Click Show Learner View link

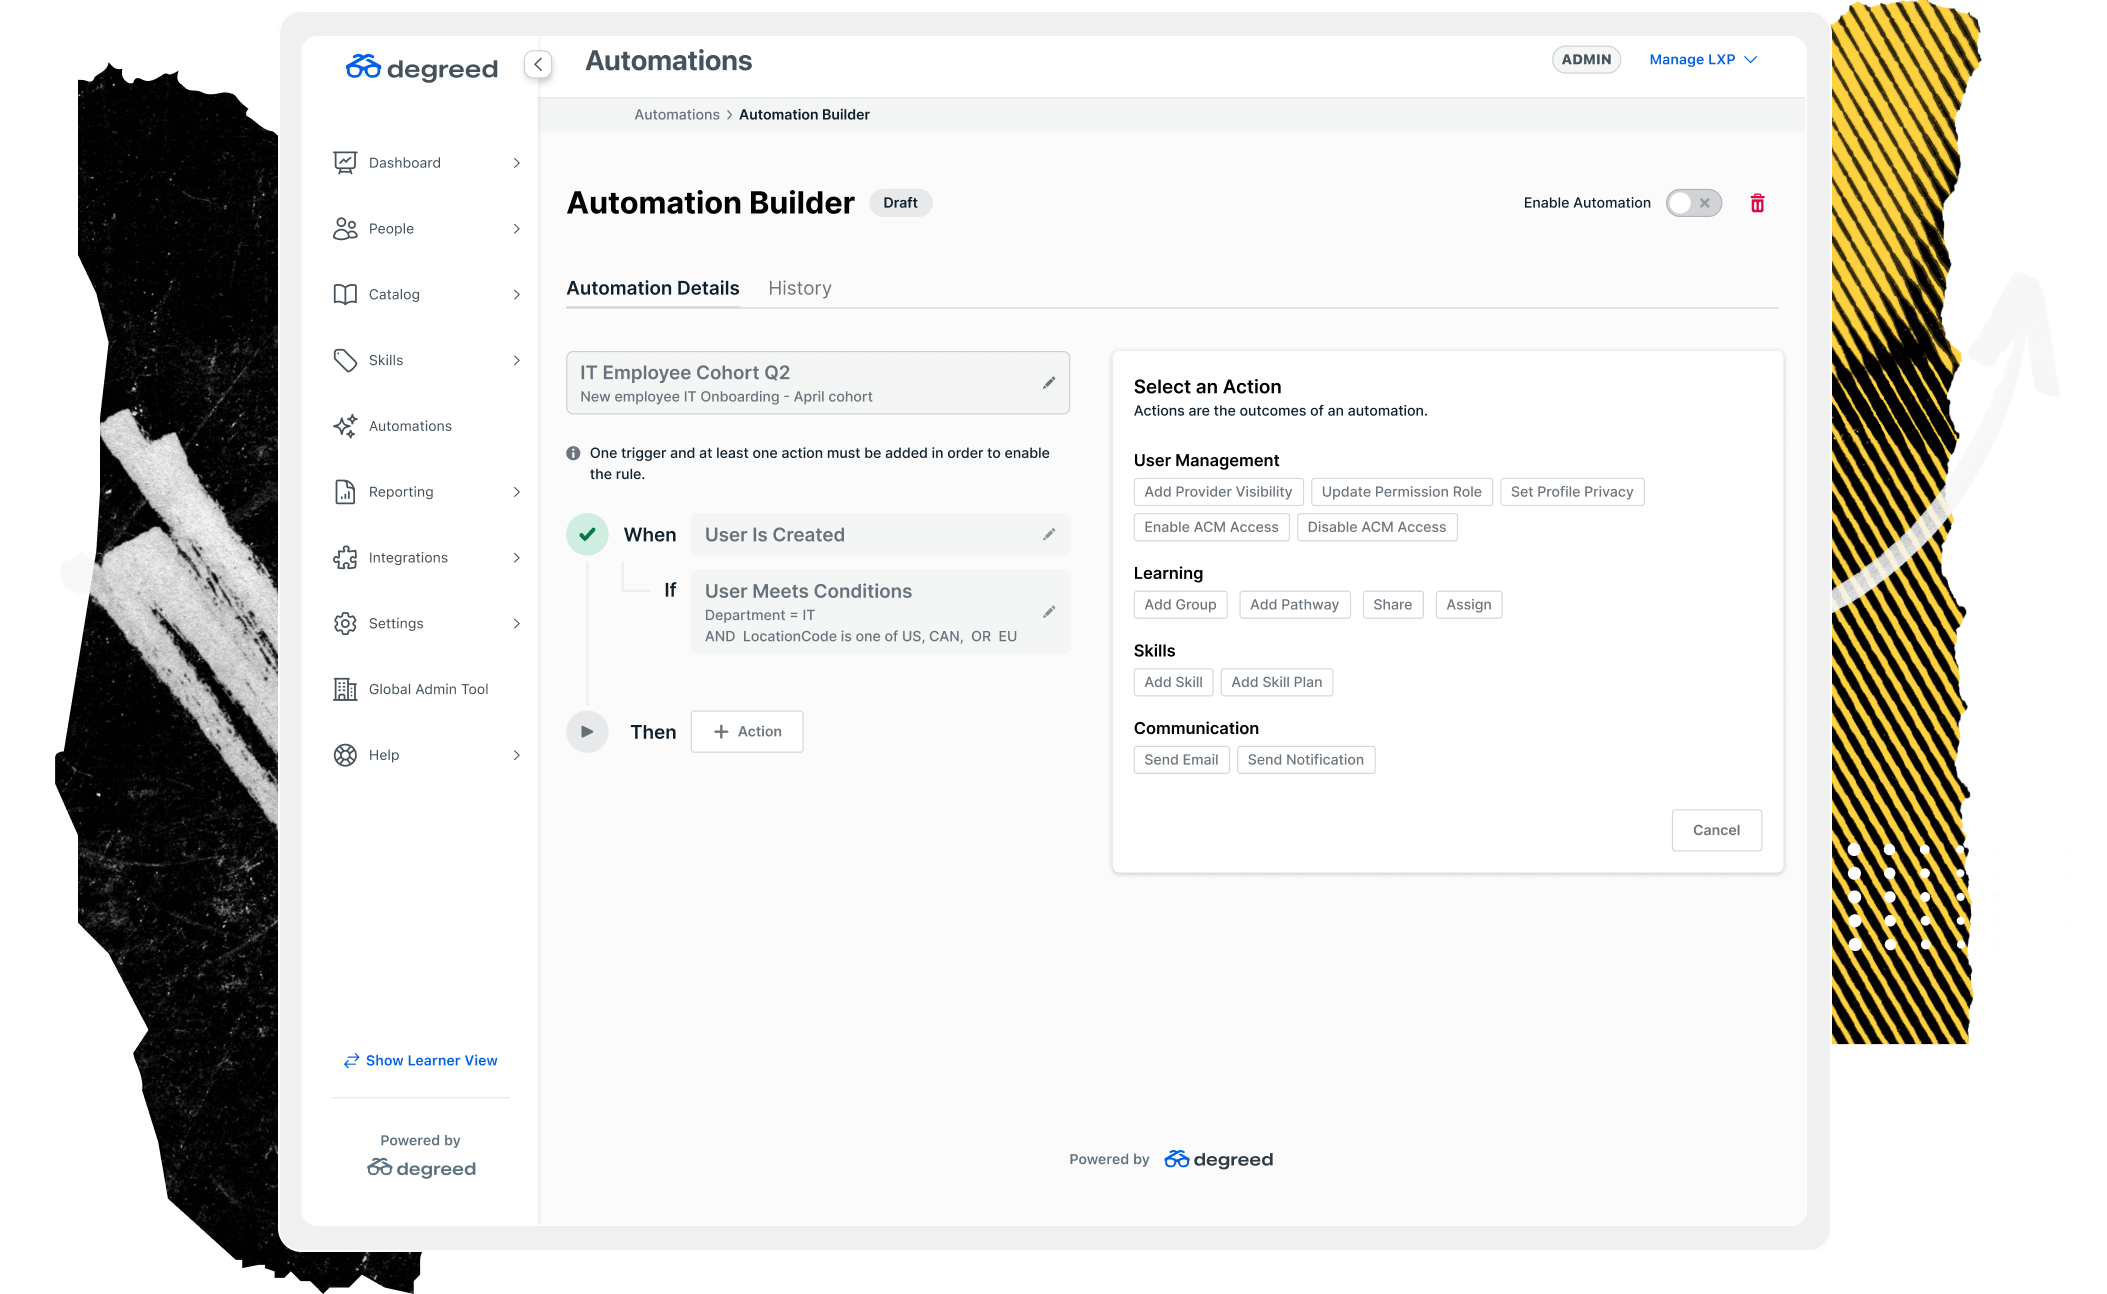[x=420, y=1060]
